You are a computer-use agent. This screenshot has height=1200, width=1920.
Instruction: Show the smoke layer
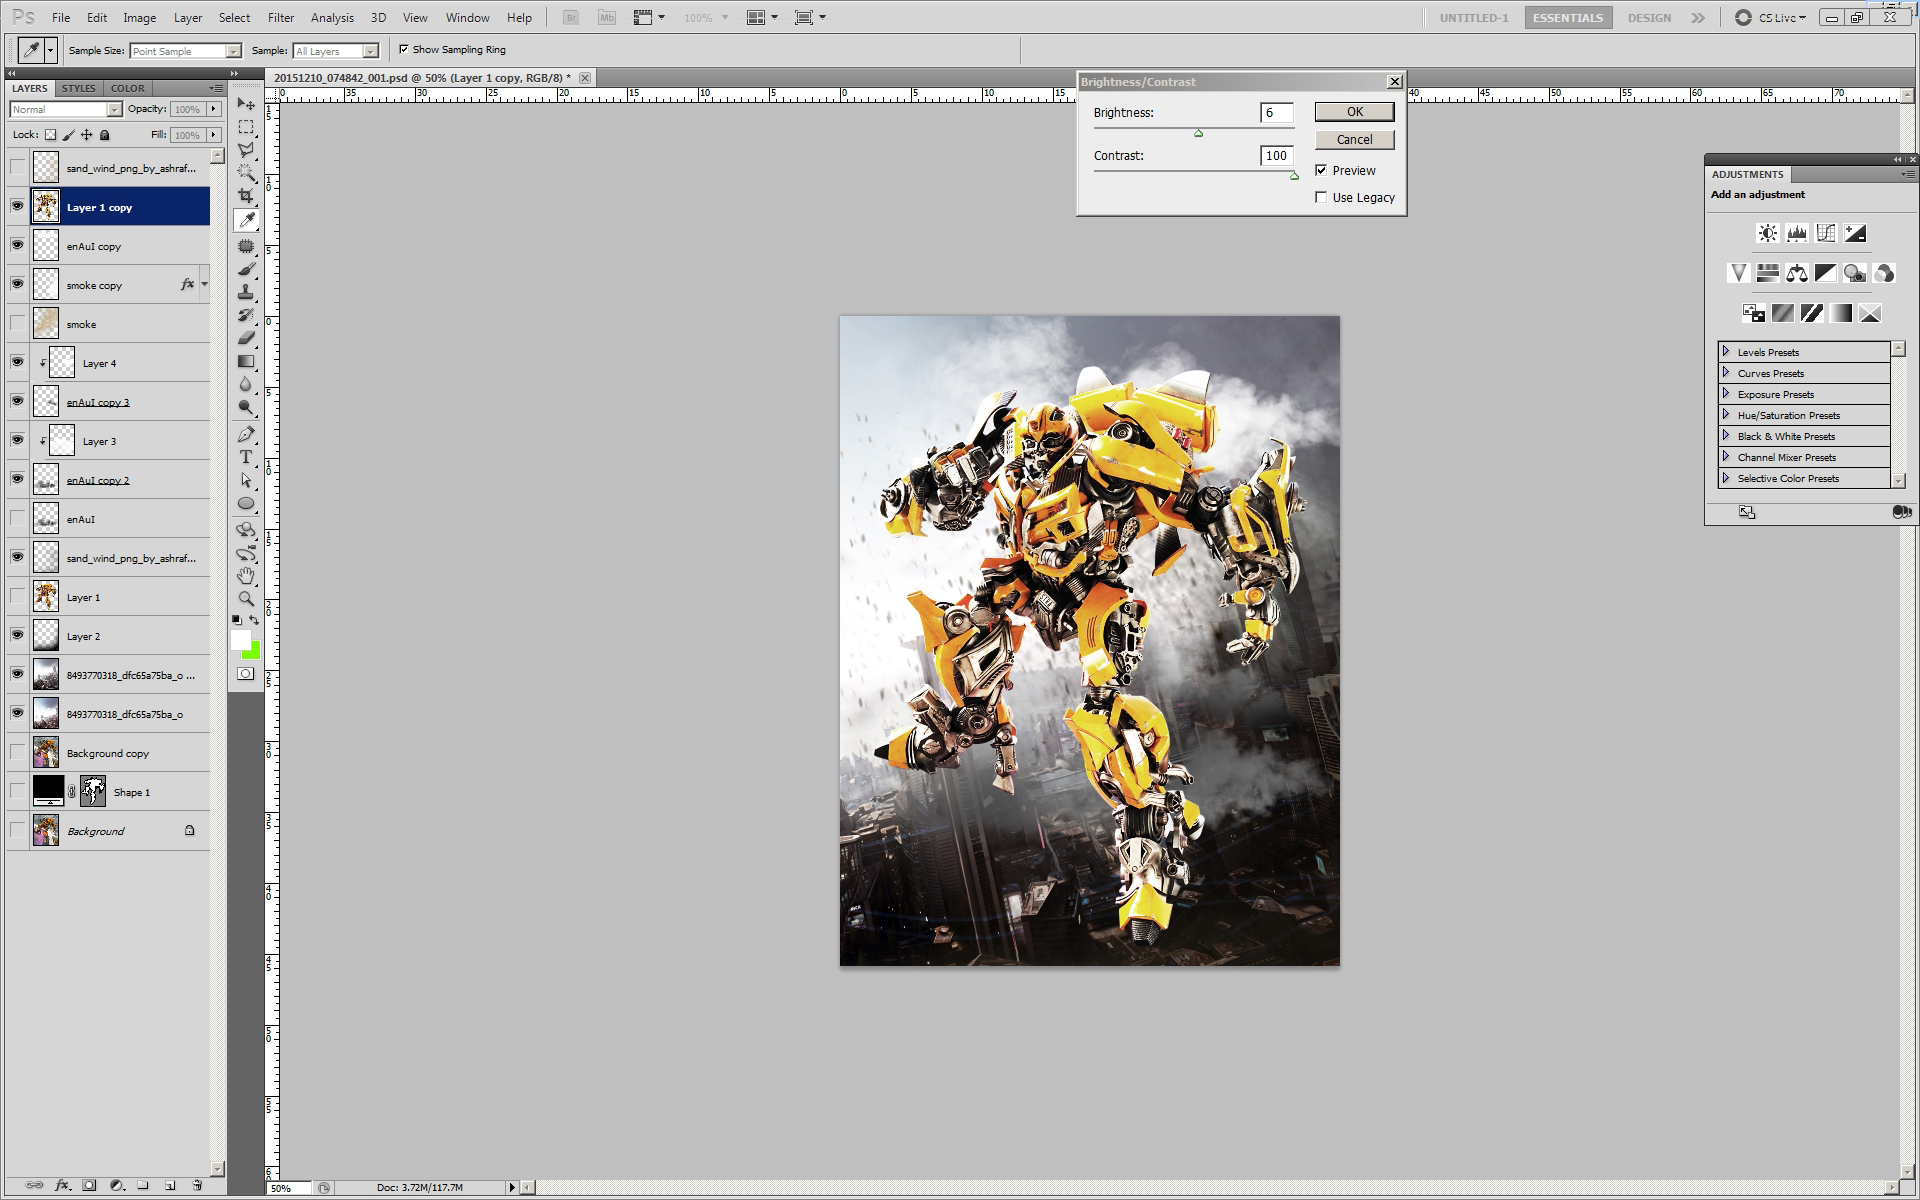click(x=17, y=324)
